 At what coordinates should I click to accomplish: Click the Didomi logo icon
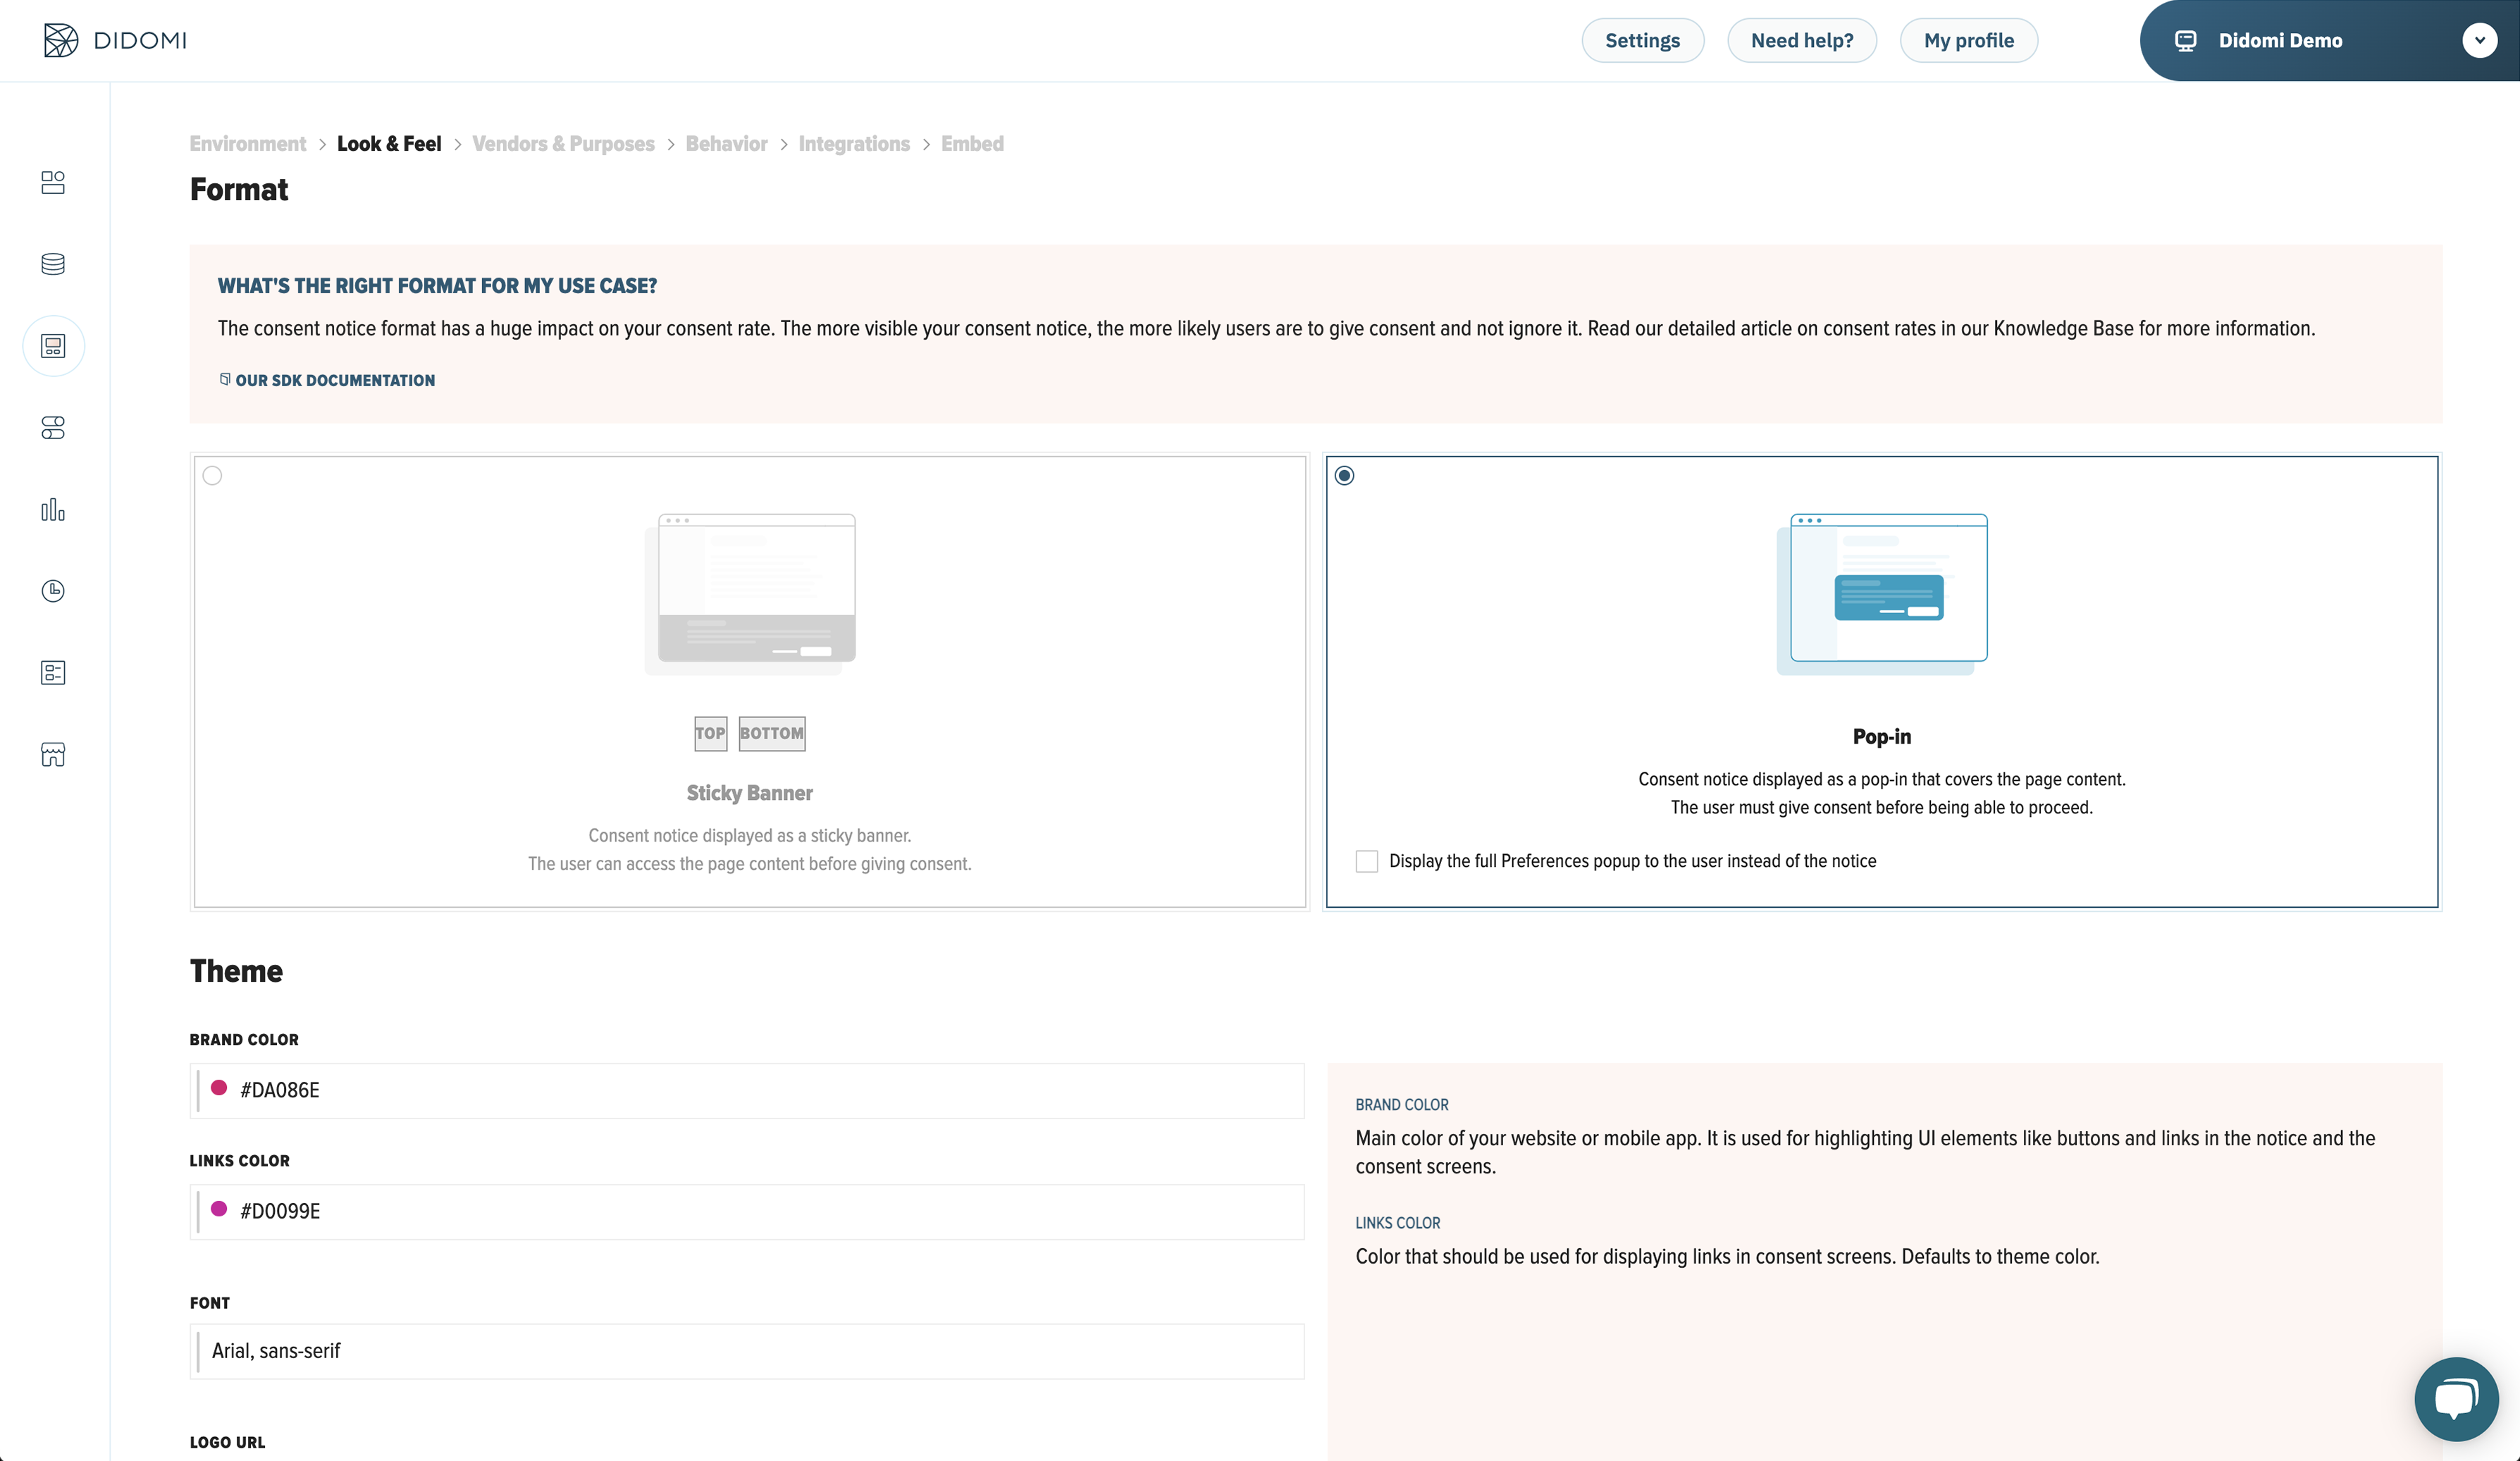point(60,40)
